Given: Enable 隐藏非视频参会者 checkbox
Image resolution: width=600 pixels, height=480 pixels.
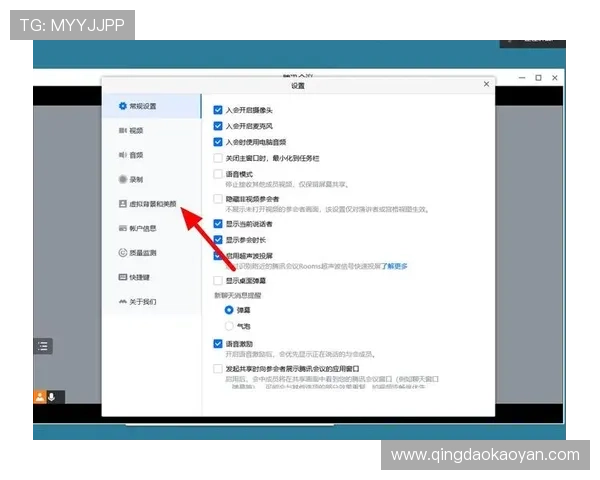Looking at the screenshot, I should [x=218, y=199].
